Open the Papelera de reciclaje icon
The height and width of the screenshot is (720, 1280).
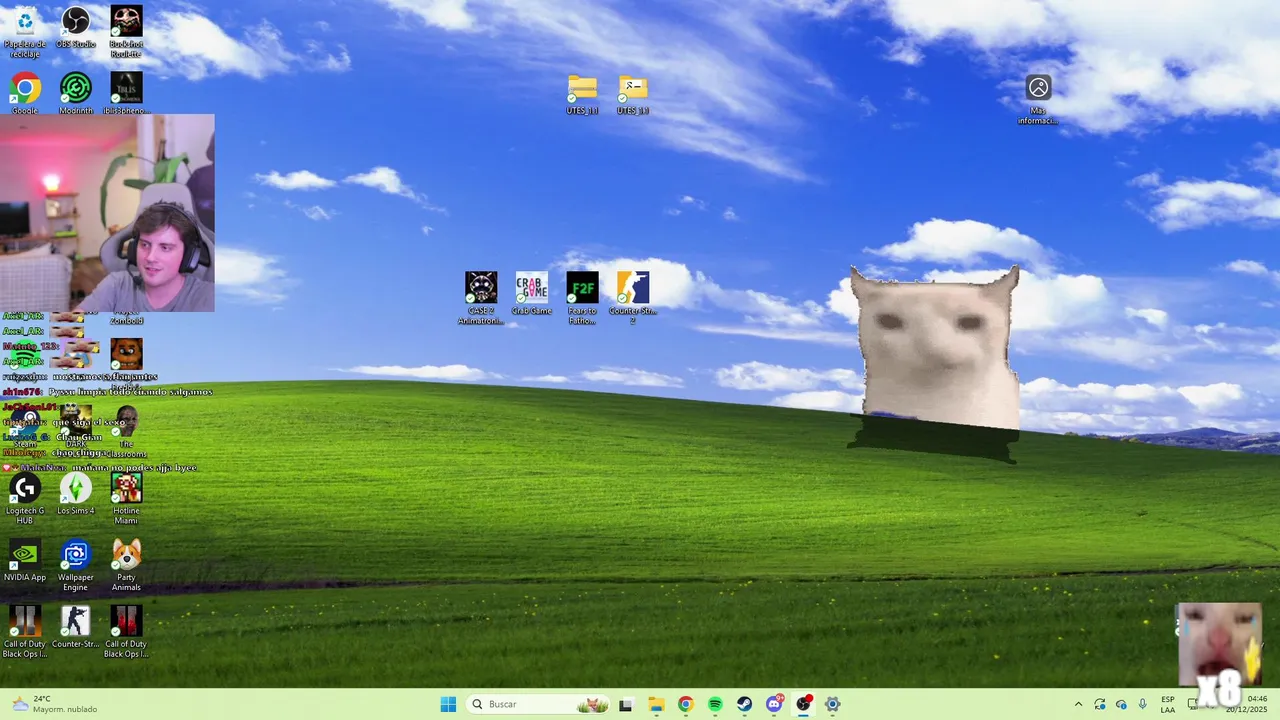point(25,31)
